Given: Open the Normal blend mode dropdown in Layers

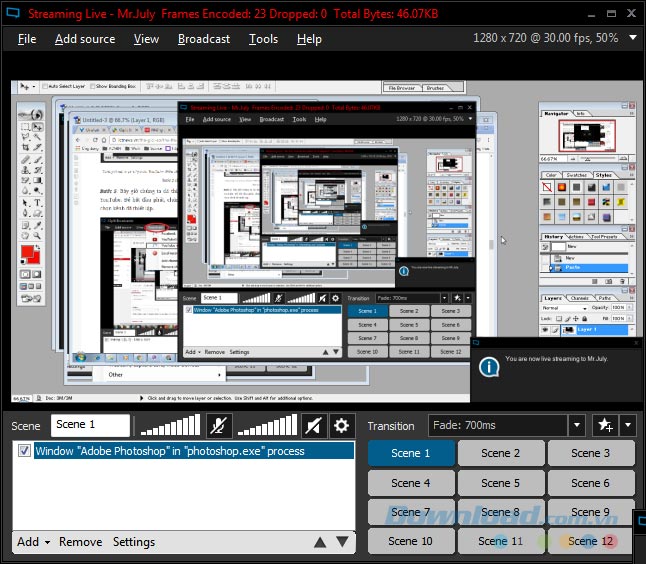Looking at the screenshot, I should (x=564, y=308).
